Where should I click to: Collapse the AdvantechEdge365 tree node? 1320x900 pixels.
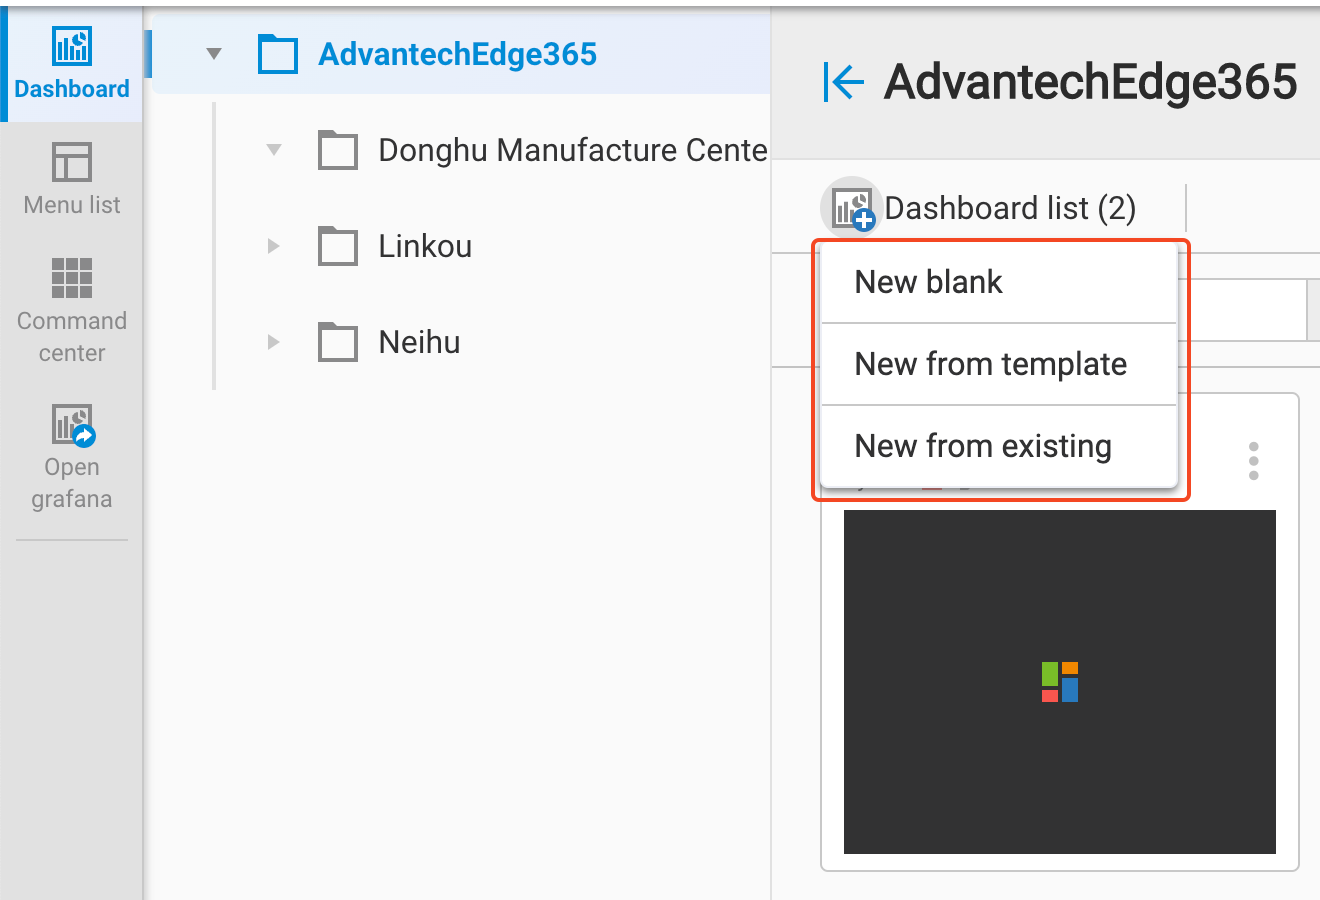click(214, 54)
